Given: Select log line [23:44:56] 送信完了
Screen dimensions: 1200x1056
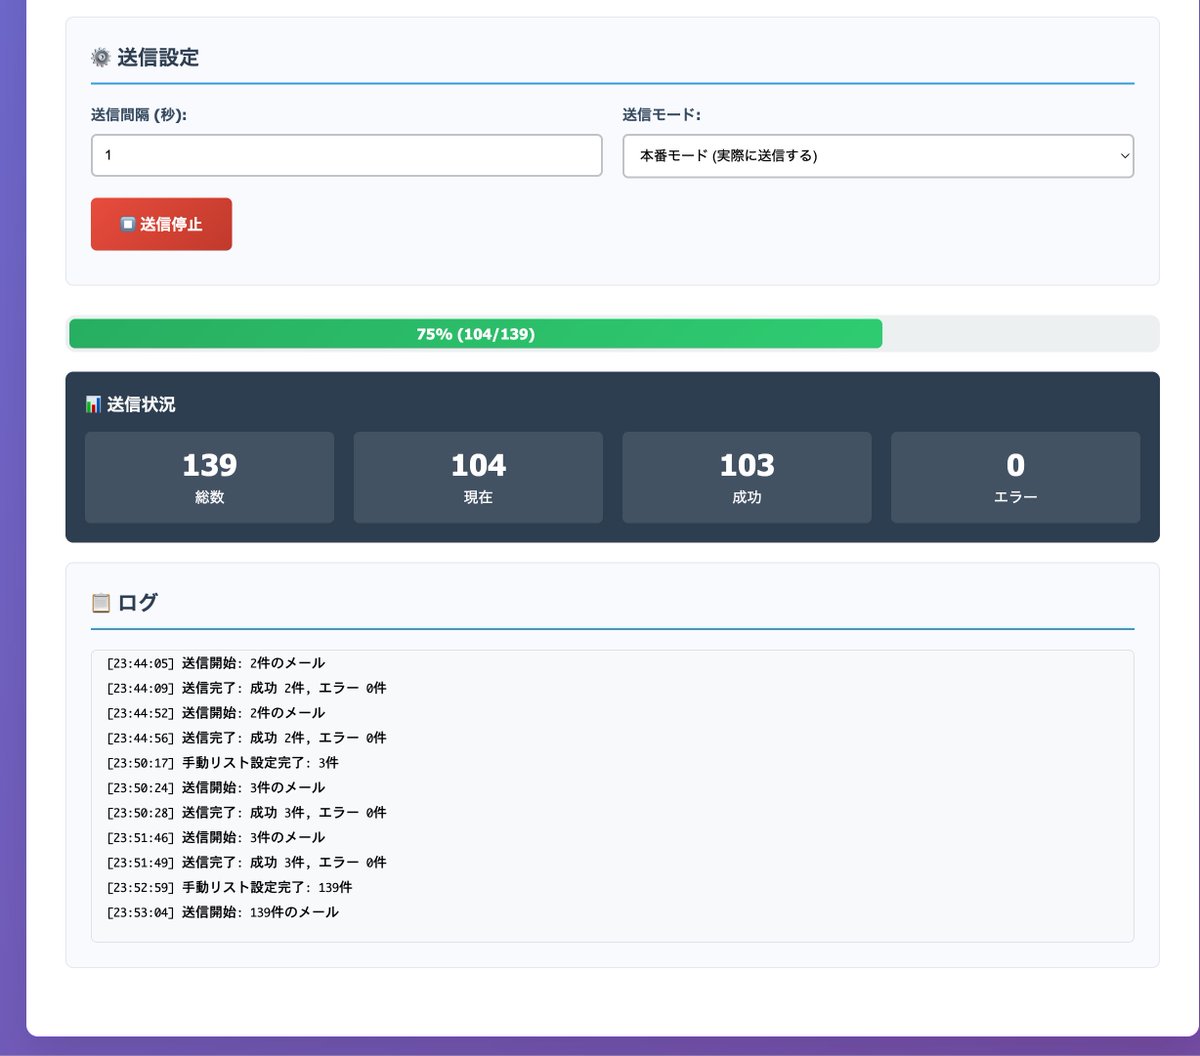Looking at the screenshot, I should click(246, 738).
